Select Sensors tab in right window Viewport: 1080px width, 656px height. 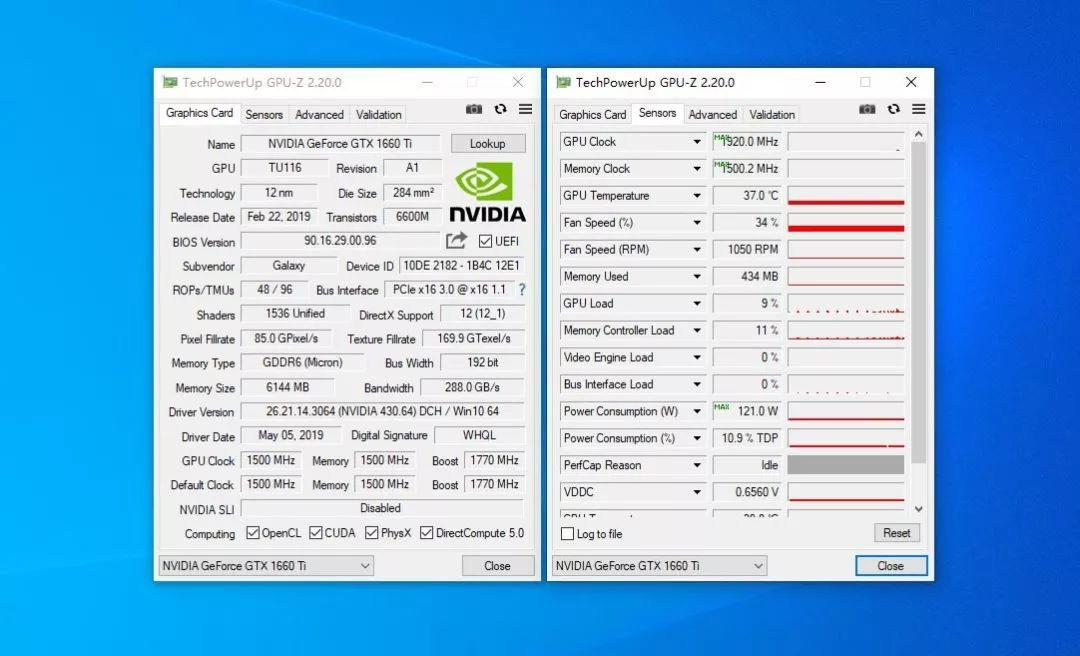[x=657, y=113]
